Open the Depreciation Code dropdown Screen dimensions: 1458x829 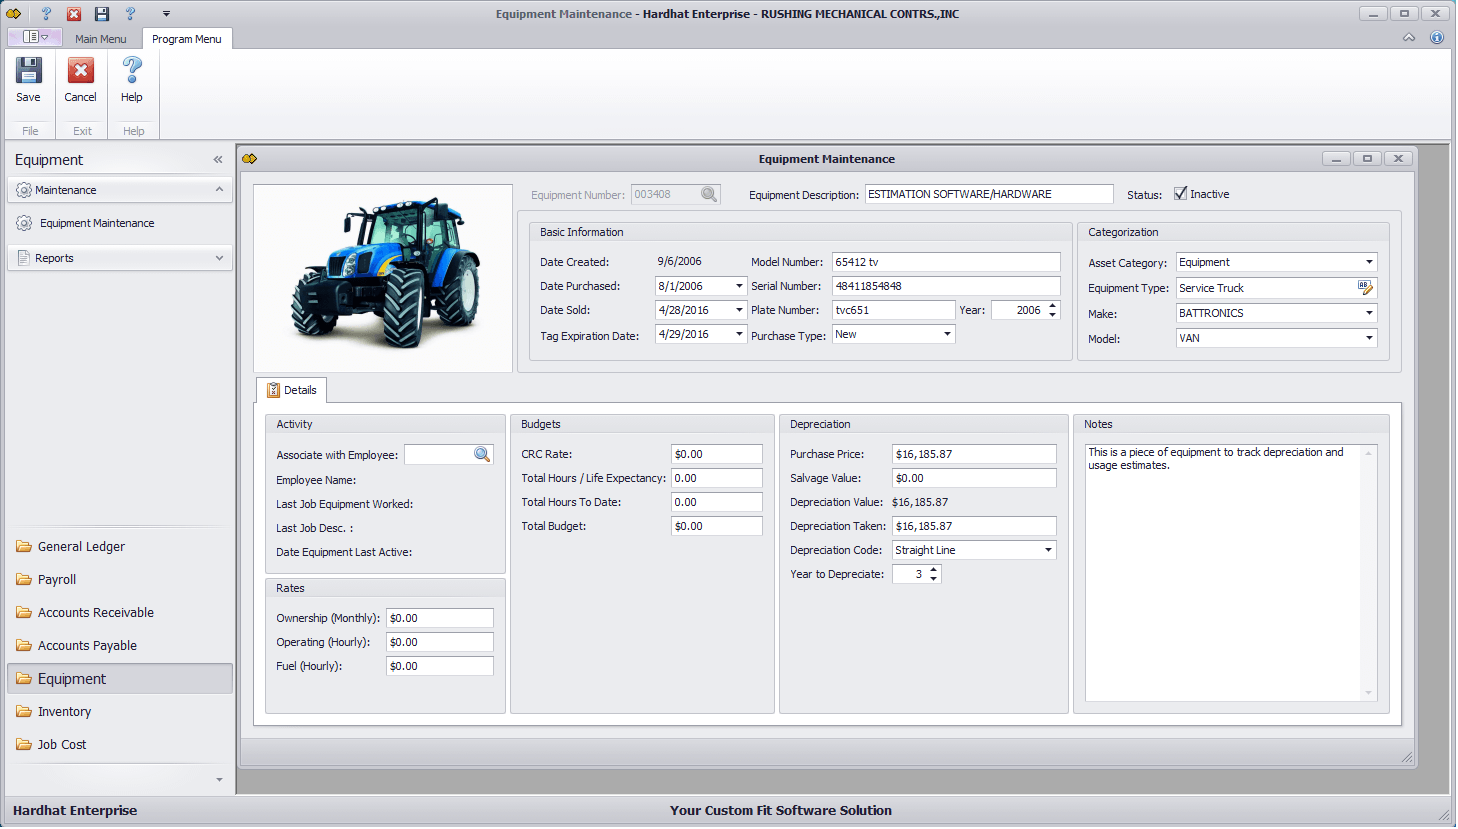[x=1048, y=550]
